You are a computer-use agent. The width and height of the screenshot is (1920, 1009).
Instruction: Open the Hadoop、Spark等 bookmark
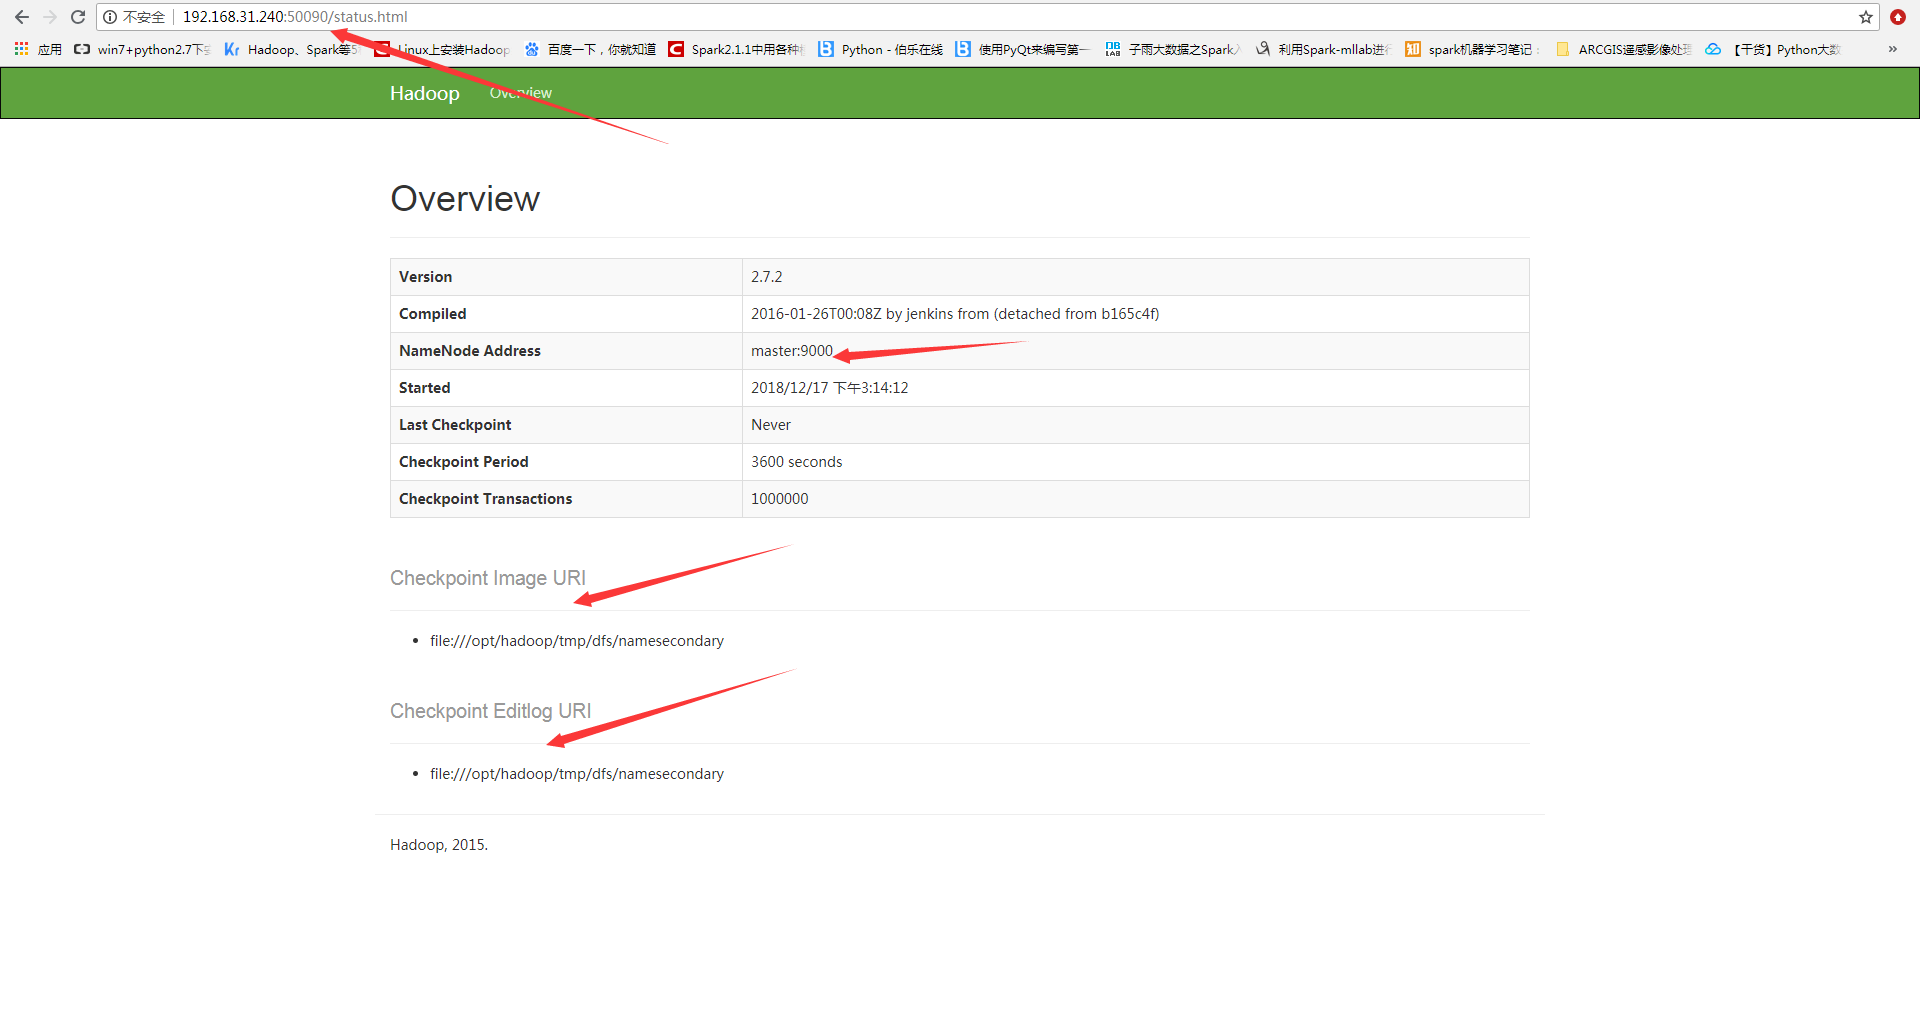(x=291, y=49)
